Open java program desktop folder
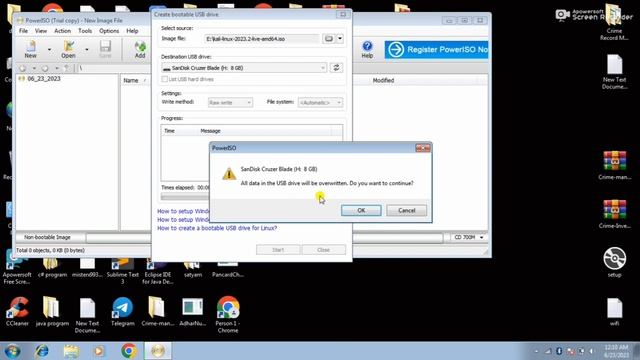 (x=52, y=312)
